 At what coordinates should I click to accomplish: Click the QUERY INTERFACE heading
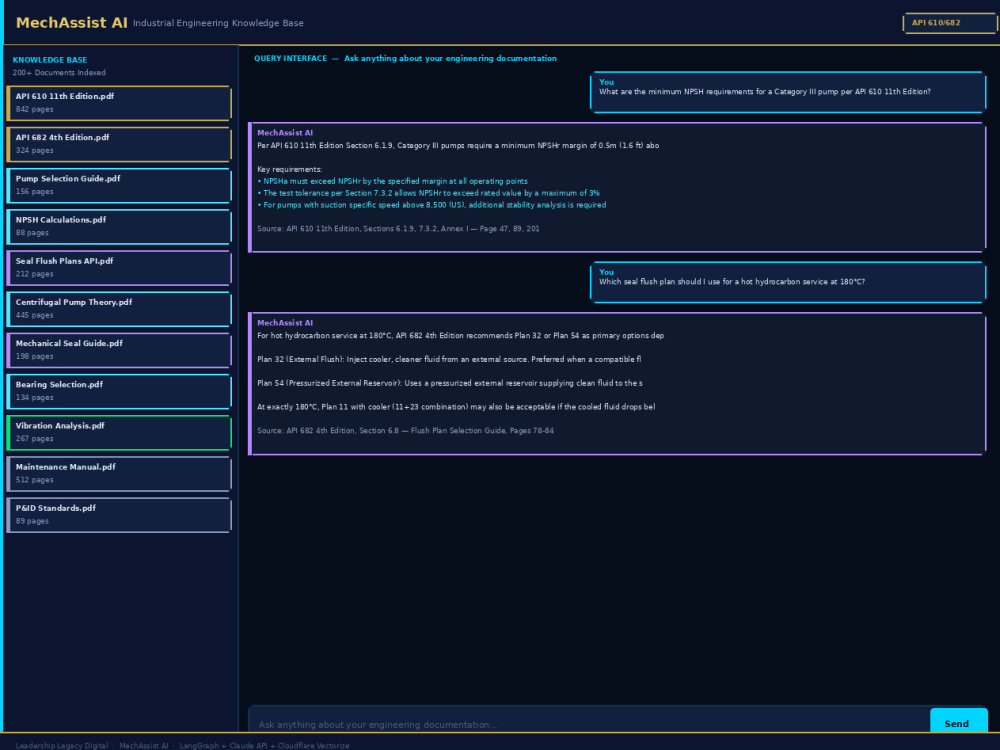[290, 58]
